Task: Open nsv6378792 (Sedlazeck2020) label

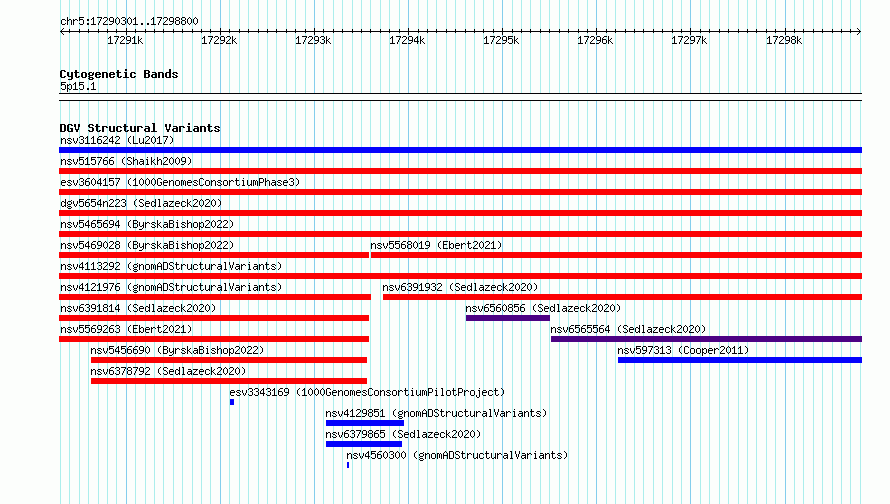Action: coord(168,371)
